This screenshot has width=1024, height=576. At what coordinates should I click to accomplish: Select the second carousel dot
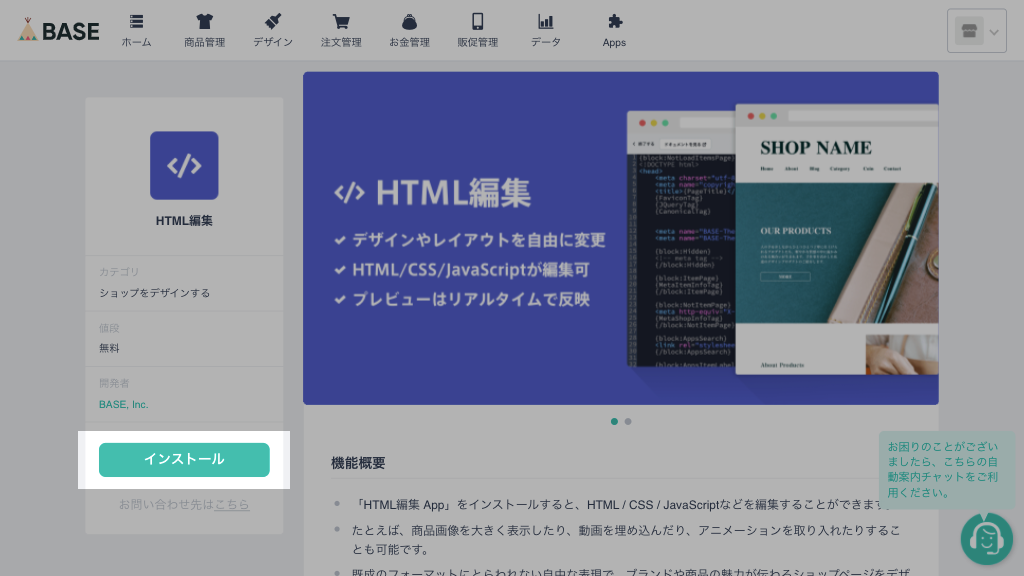(628, 421)
